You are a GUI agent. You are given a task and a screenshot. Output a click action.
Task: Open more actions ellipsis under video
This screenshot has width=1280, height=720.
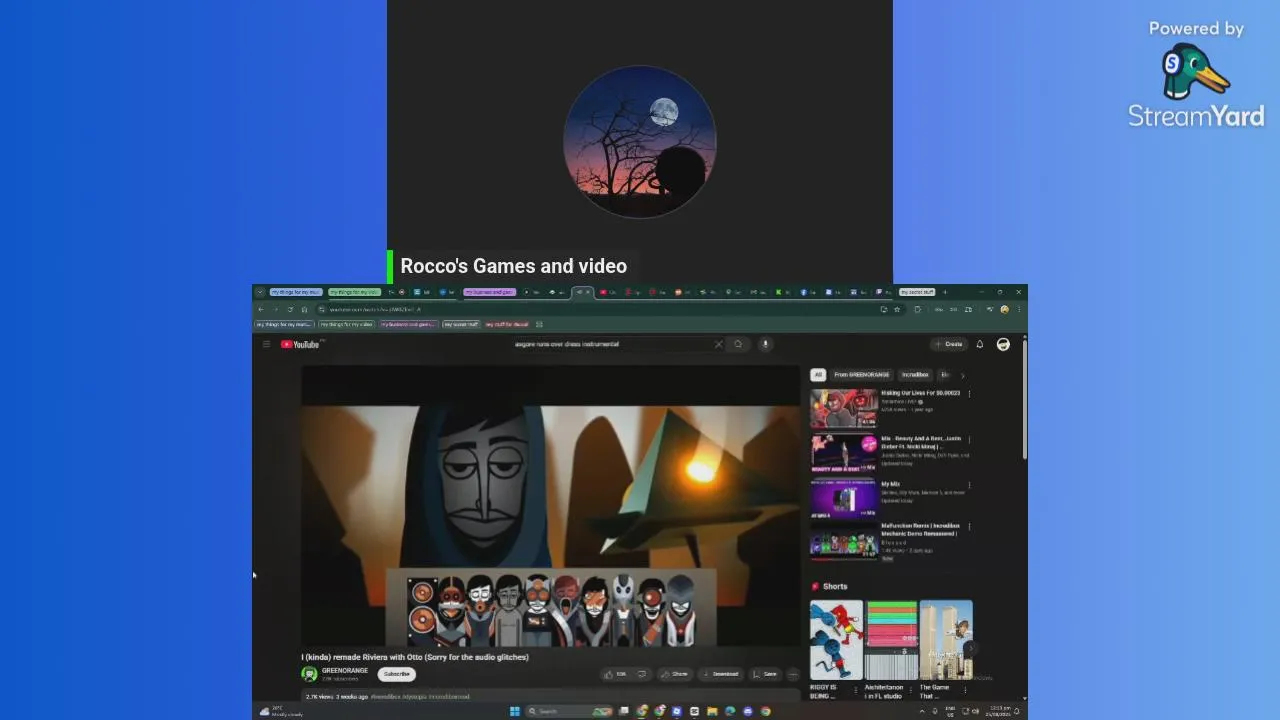click(793, 674)
